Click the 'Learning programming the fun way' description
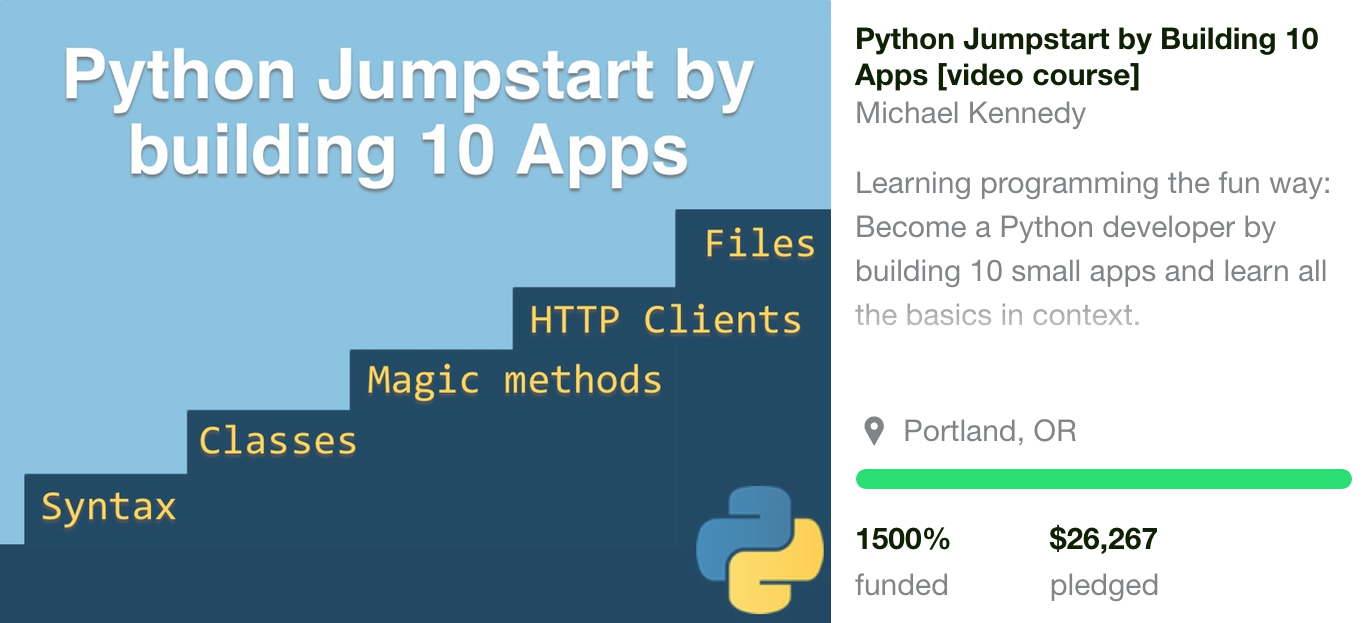The height and width of the screenshot is (623, 1363). (x=1092, y=184)
